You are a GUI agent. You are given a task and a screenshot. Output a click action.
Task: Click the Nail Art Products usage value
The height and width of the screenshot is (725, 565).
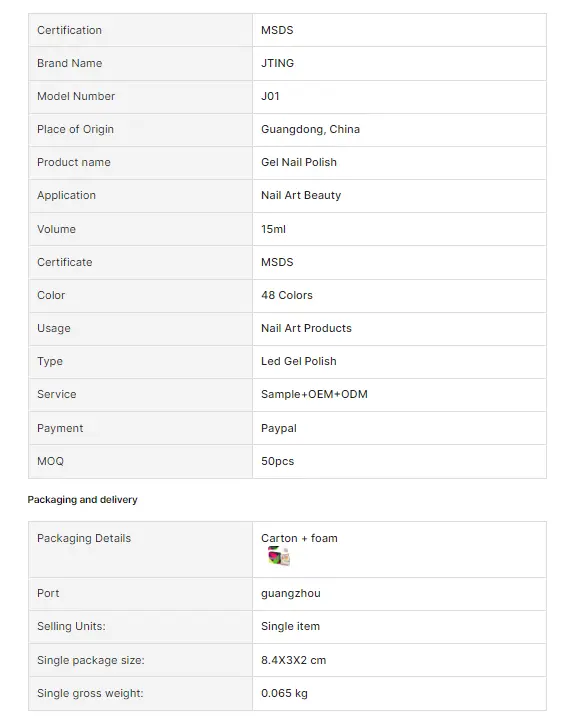[x=306, y=328]
